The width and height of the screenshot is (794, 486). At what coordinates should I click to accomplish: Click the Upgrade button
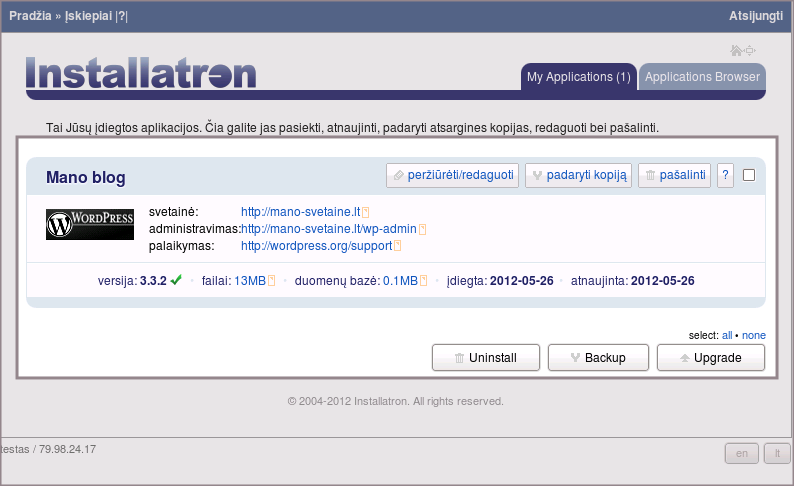710,357
